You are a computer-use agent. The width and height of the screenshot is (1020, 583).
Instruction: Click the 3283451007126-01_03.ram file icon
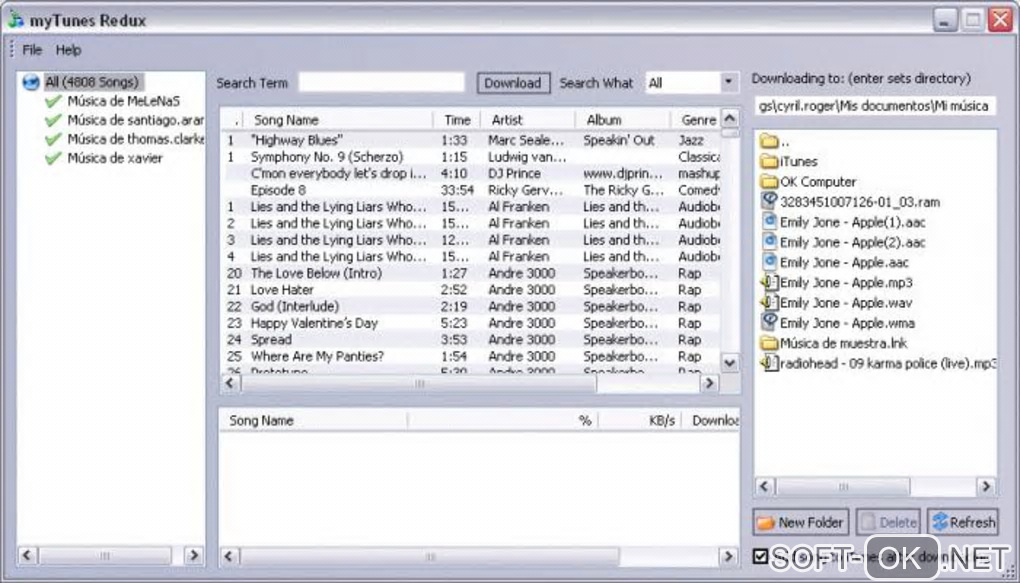pyautogui.click(x=770, y=201)
